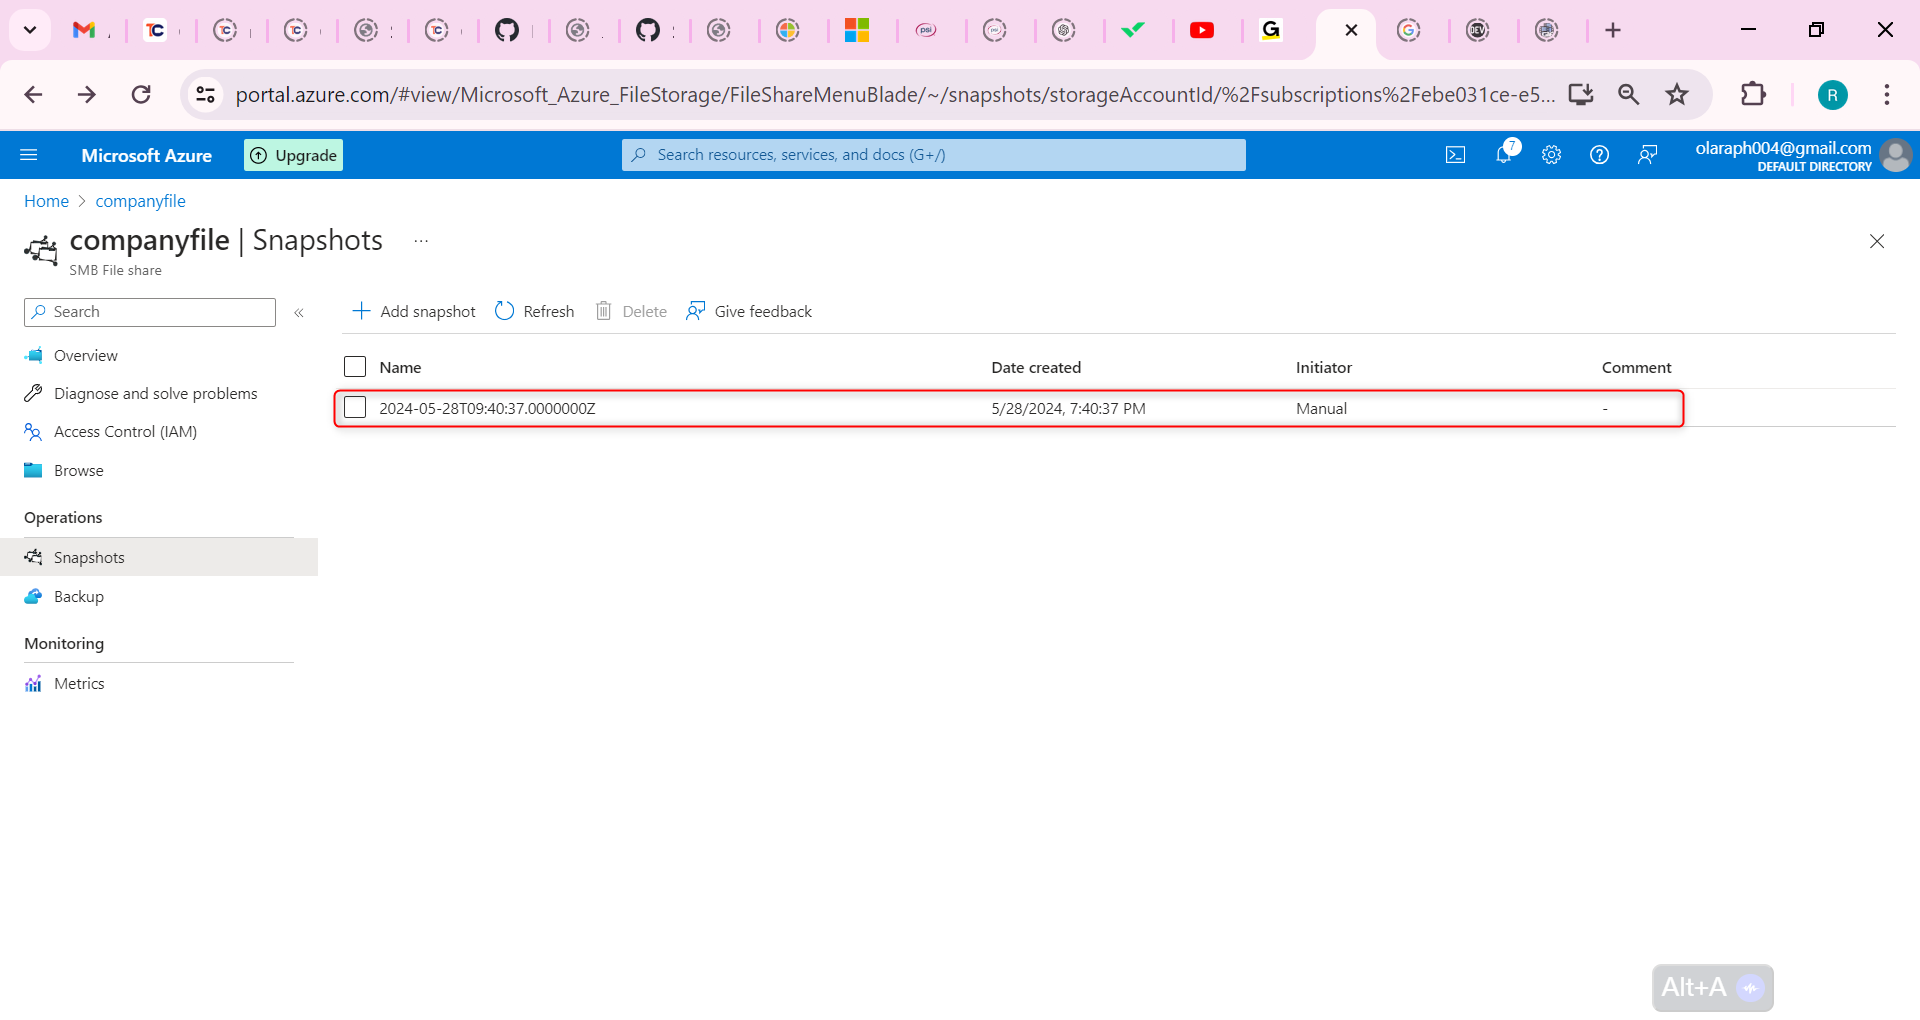
Task: Bookmark this page with the star
Action: (1677, 95)
